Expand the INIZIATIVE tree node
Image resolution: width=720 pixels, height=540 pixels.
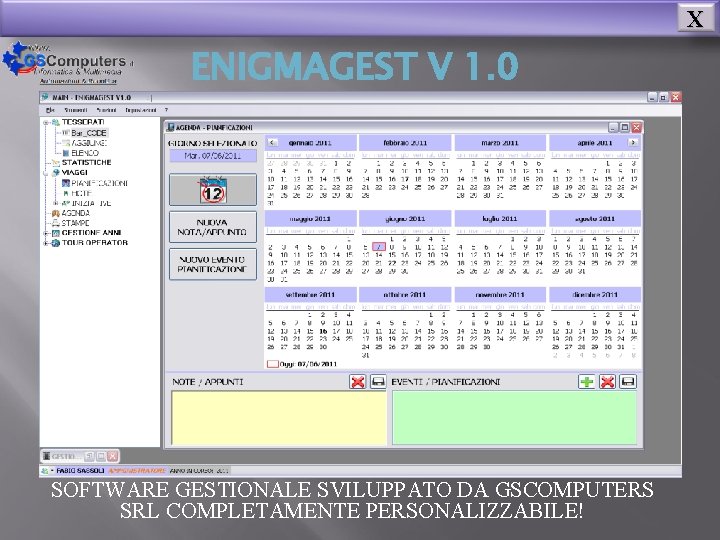[56, 203]
